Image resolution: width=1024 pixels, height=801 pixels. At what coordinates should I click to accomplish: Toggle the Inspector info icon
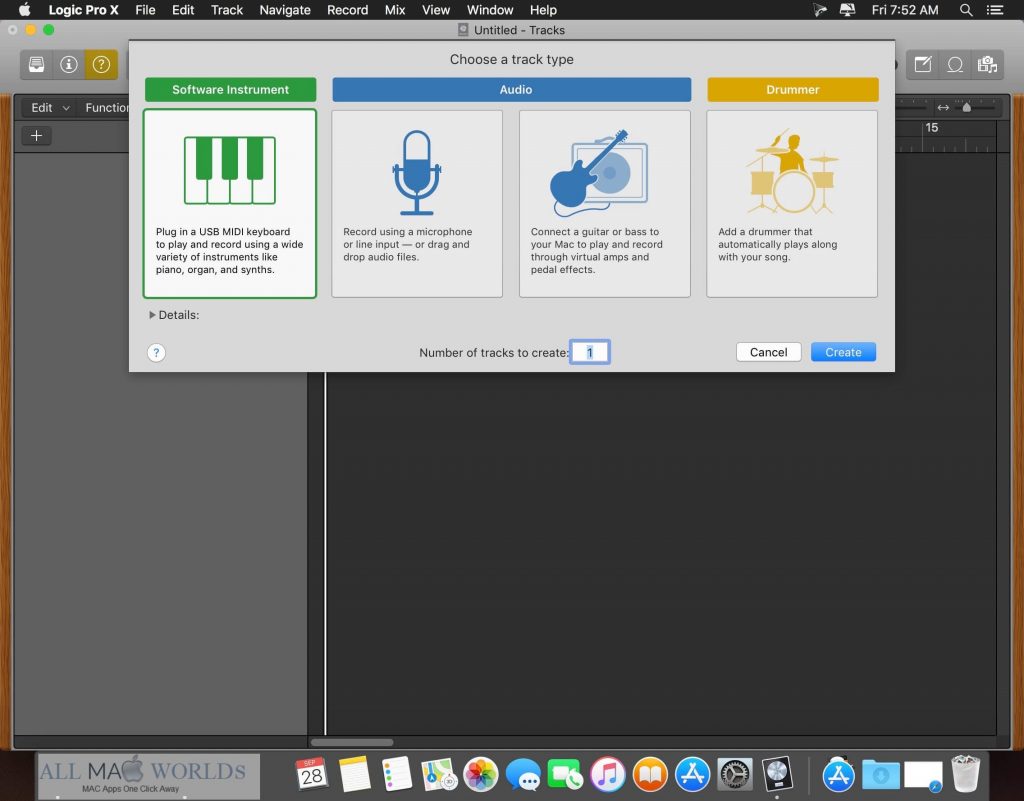tap(69, 65)
